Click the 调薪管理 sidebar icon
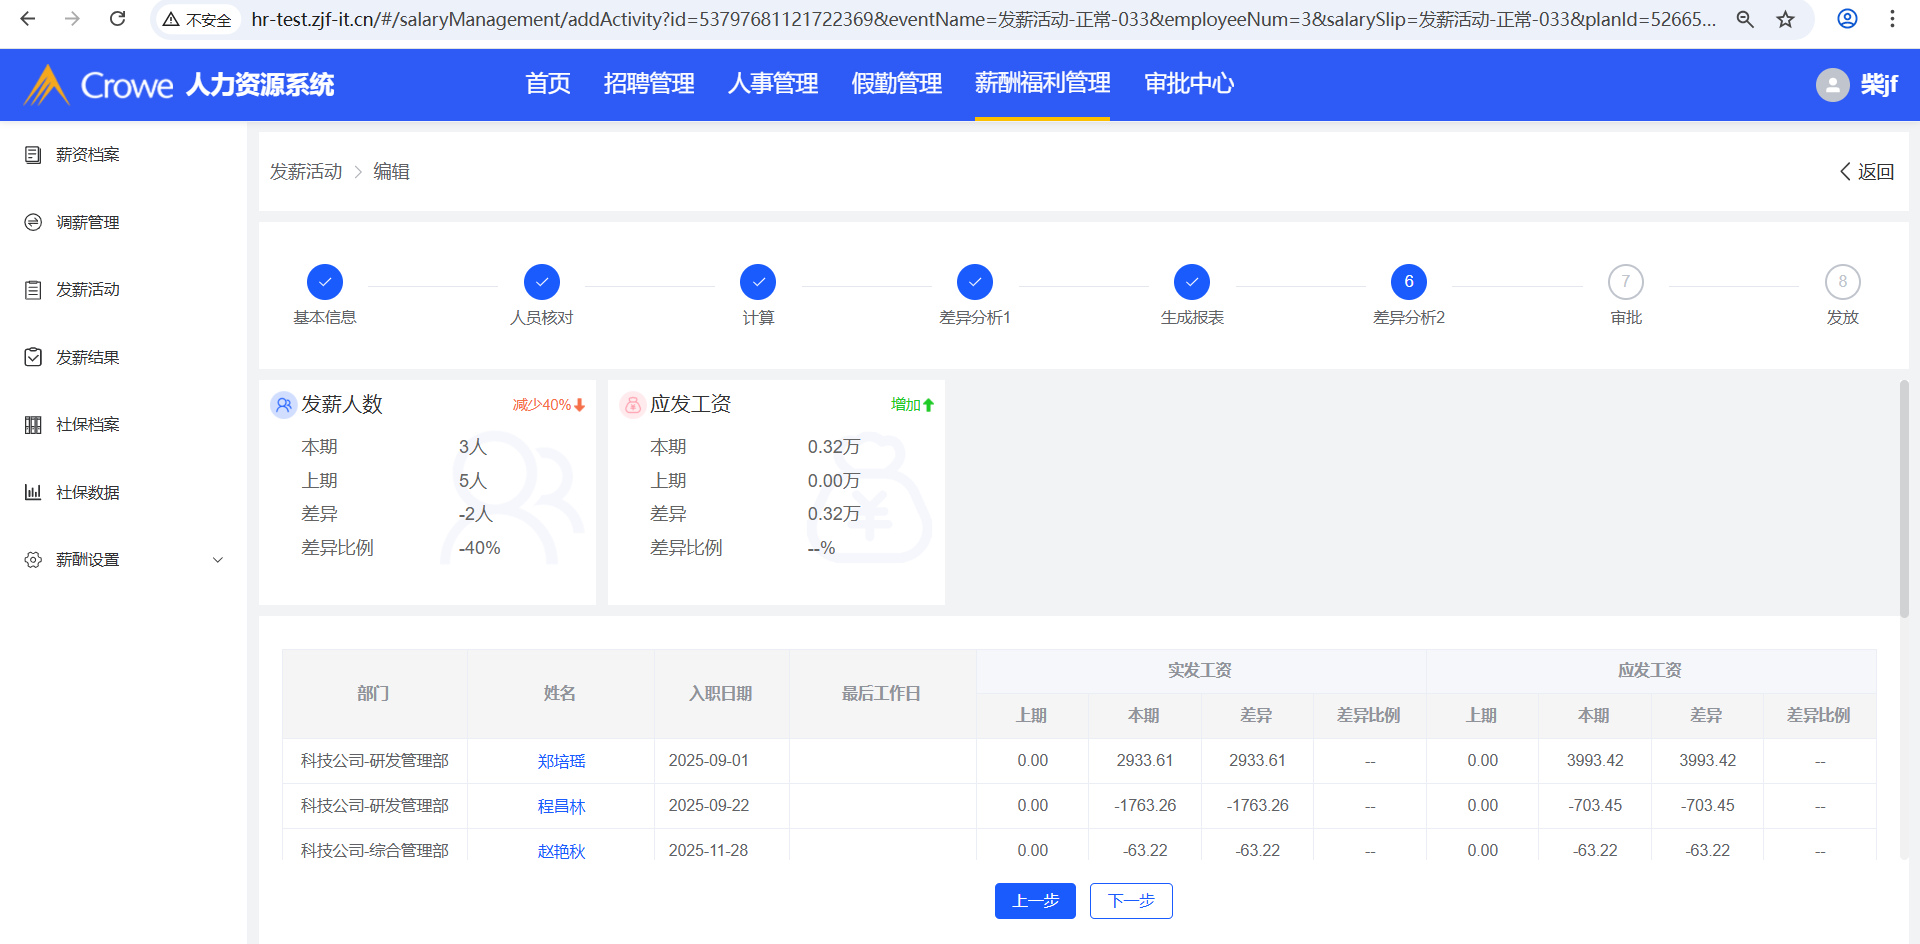The image size is (1920, 944). coord(33,222)
